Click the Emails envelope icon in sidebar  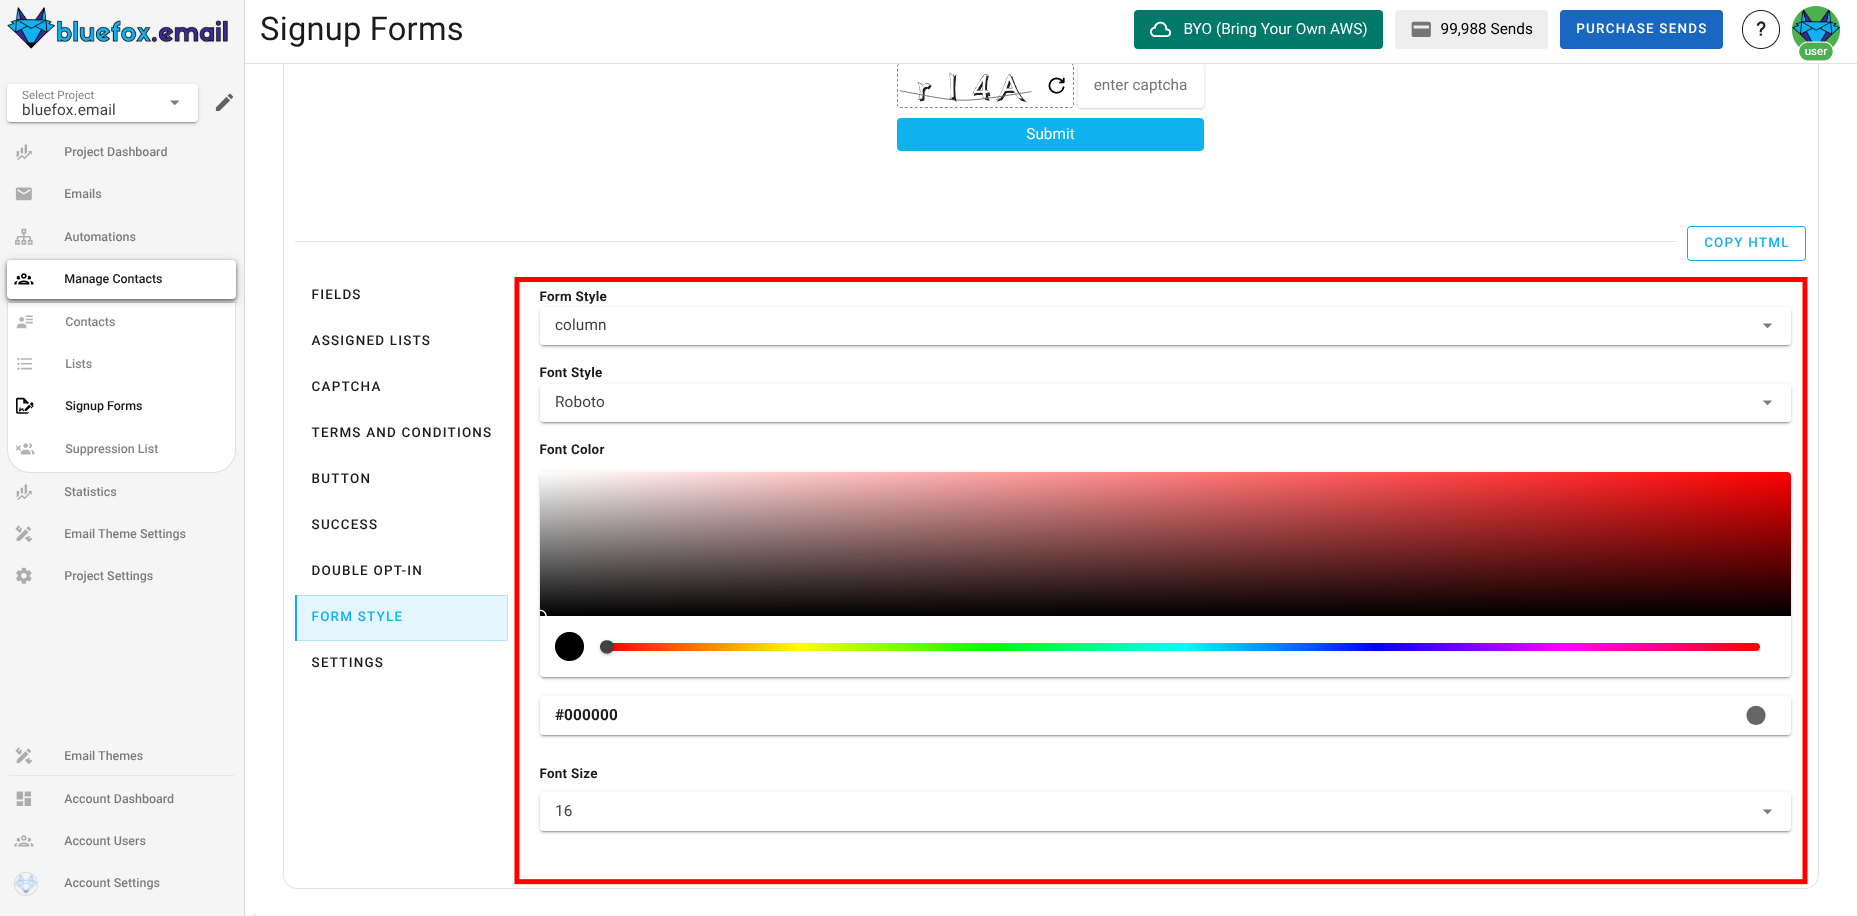pyautogui.click(x=24, y=193)
